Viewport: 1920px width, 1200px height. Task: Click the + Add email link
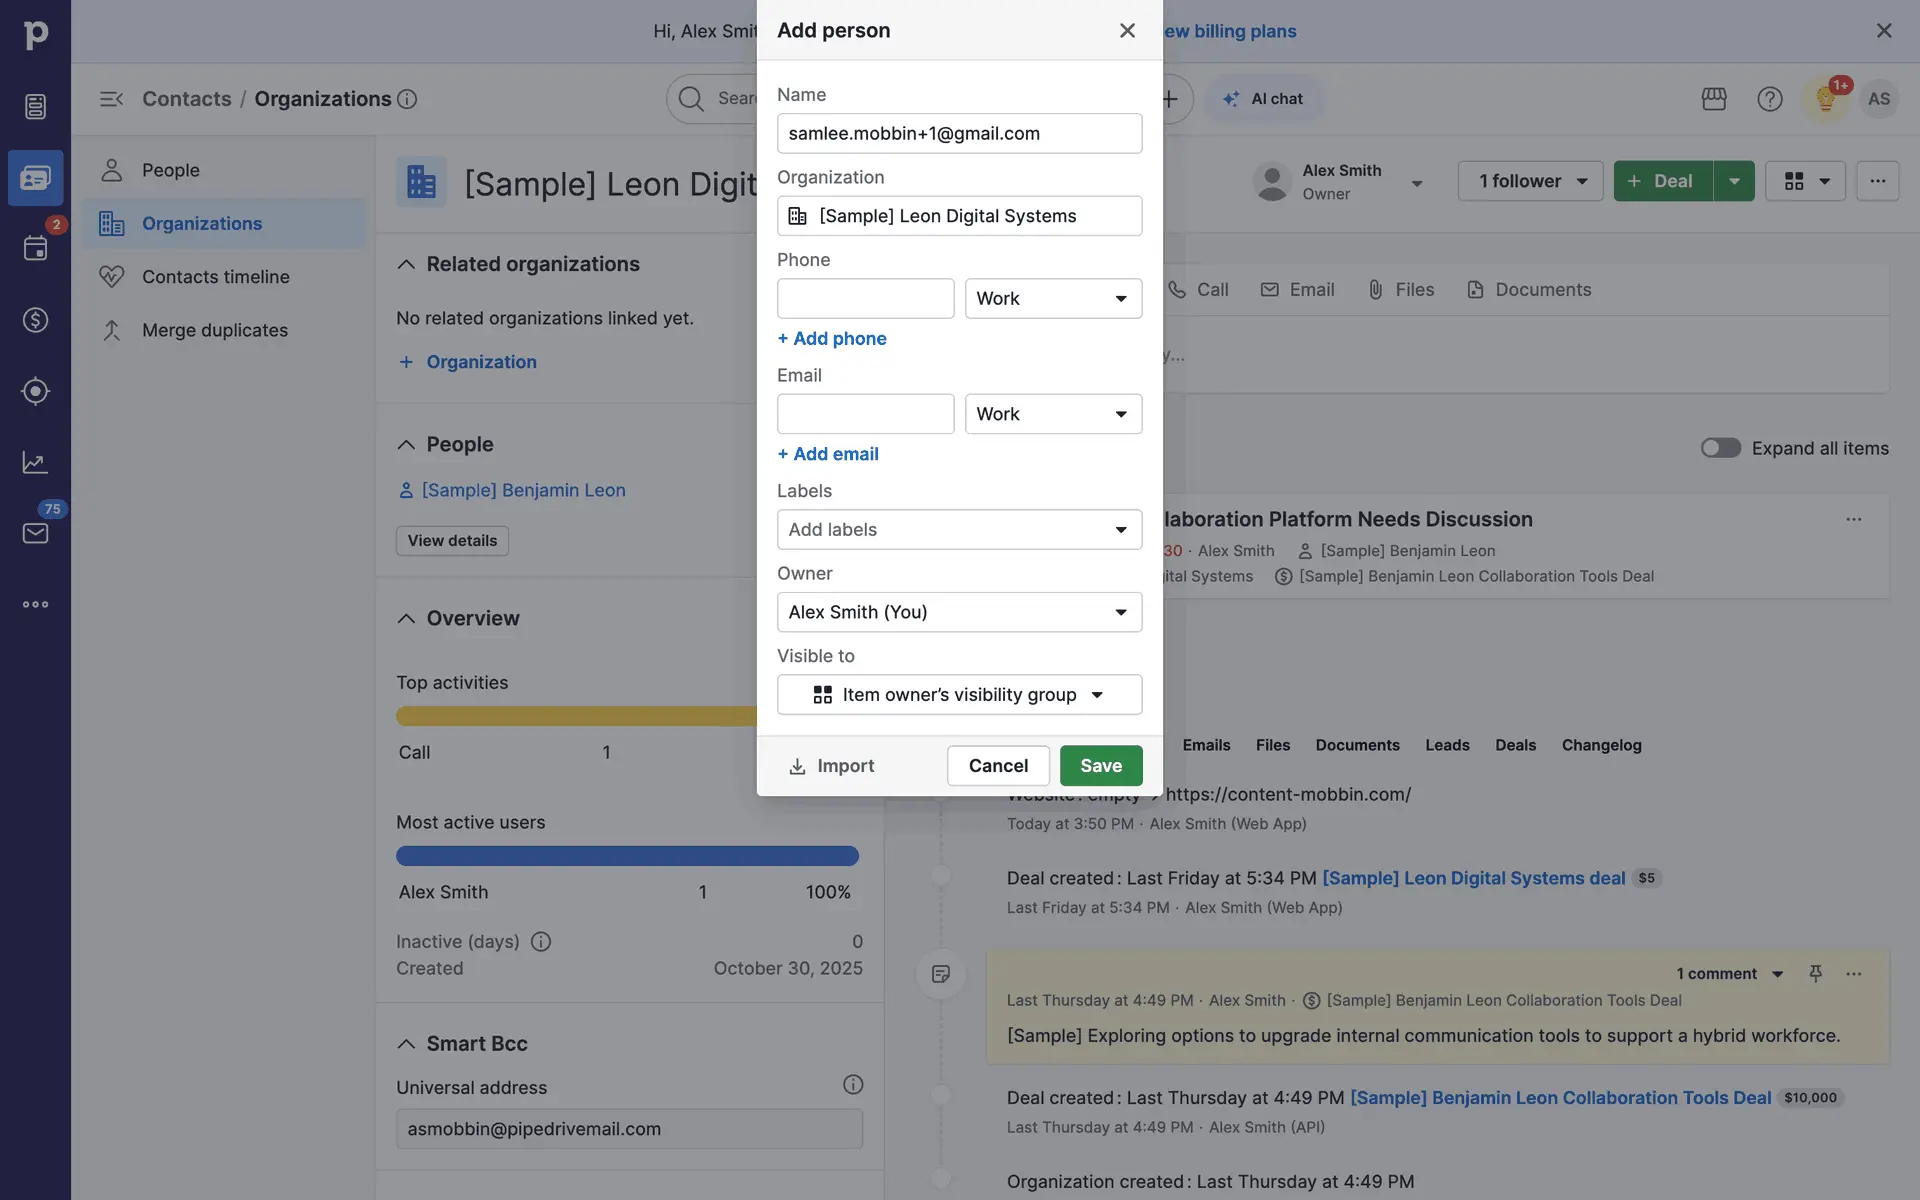[x=828, y=454]
